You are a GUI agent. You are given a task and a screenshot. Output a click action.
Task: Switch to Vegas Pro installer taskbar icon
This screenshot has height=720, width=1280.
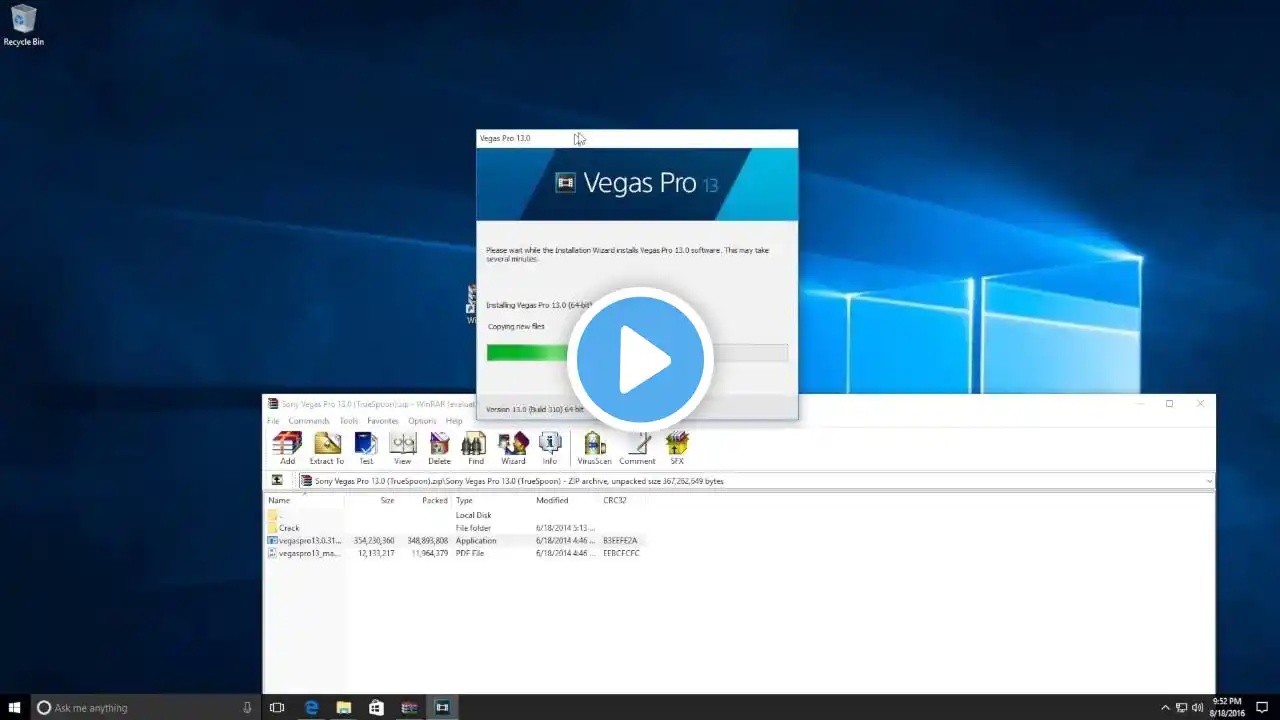pos(442,707)
